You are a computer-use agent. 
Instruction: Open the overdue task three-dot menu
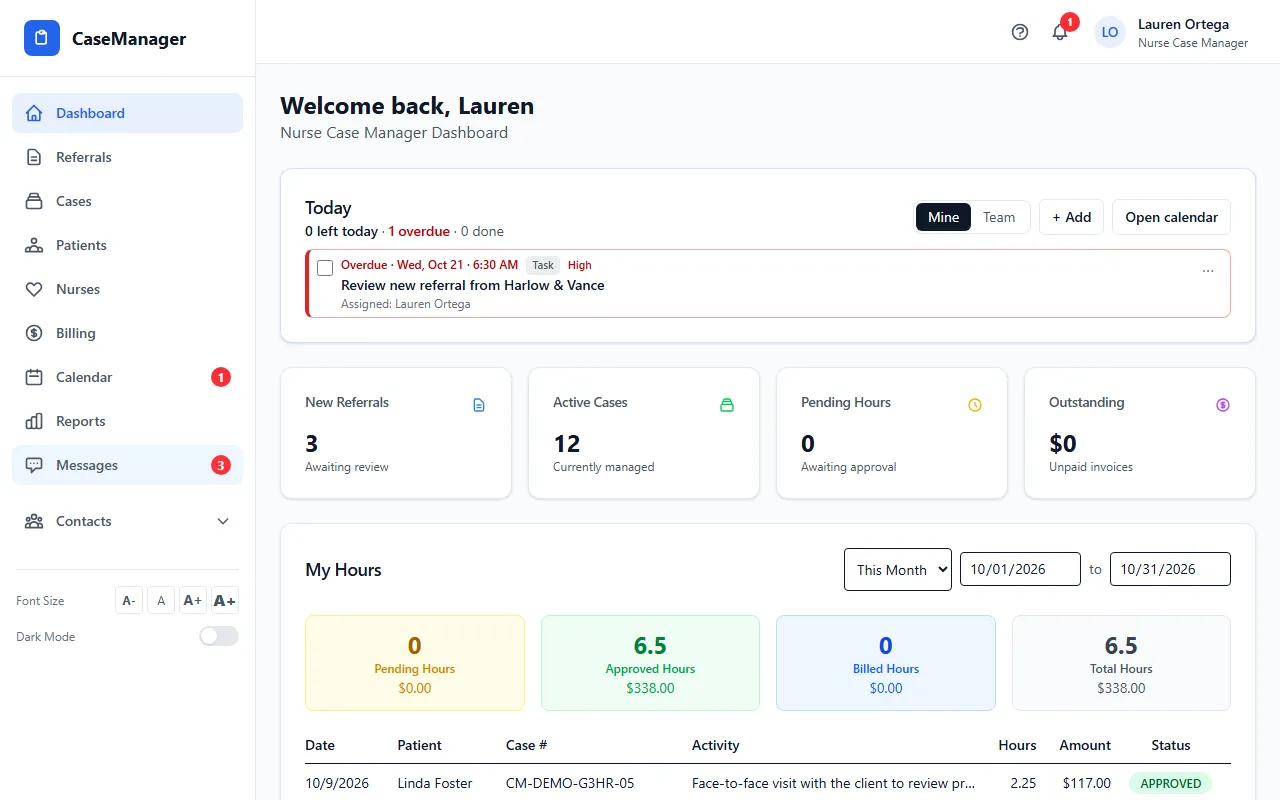1208,271
